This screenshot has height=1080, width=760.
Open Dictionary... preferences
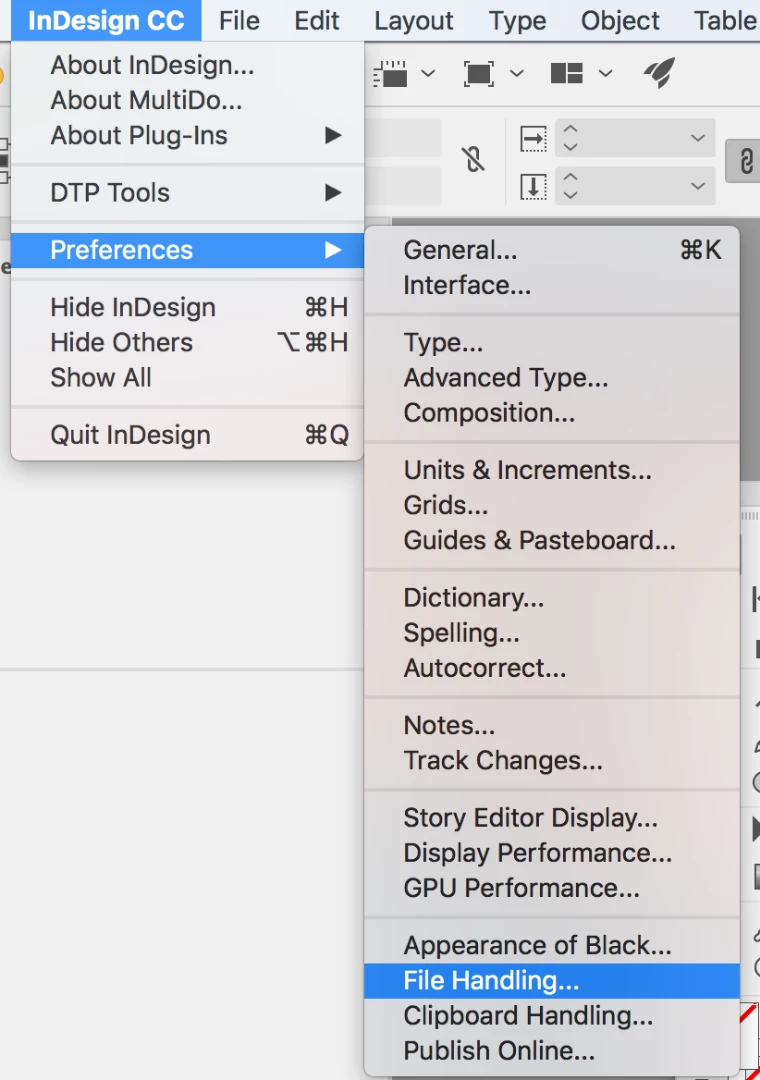point(552,598)
